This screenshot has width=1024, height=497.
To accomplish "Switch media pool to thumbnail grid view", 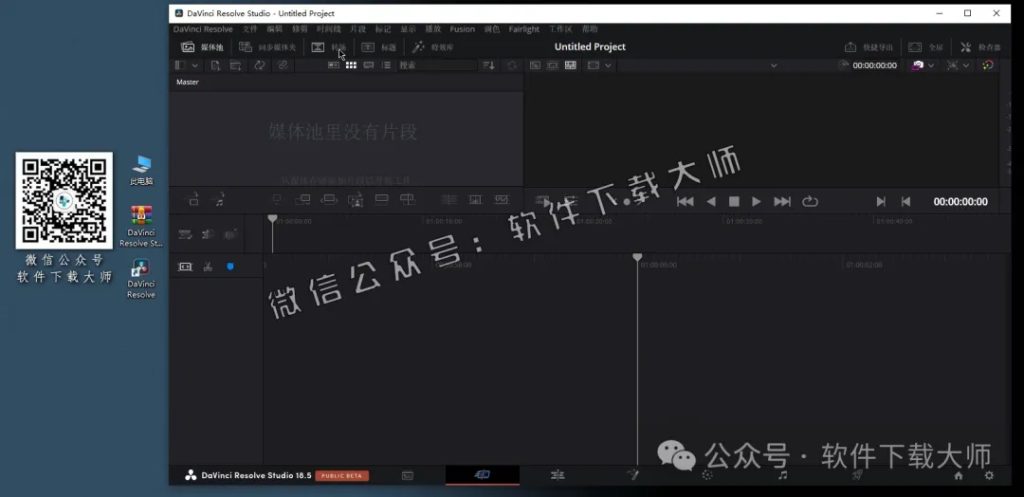I will (x=351, y=65).
